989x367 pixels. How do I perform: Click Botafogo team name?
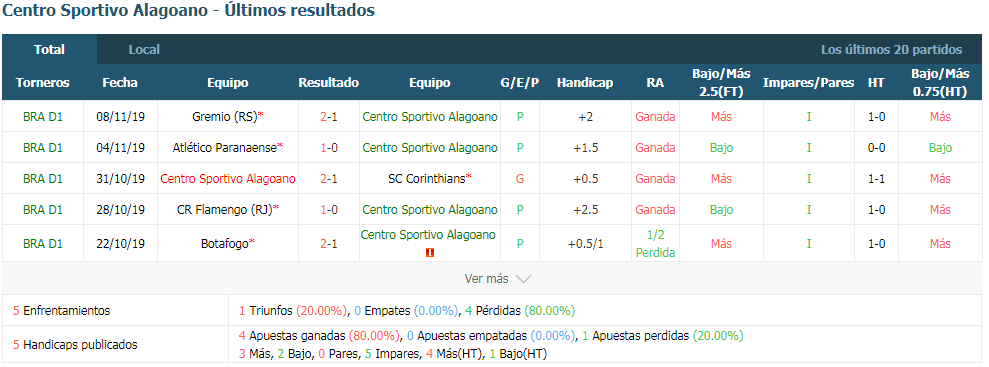click(x=225, y=243)
